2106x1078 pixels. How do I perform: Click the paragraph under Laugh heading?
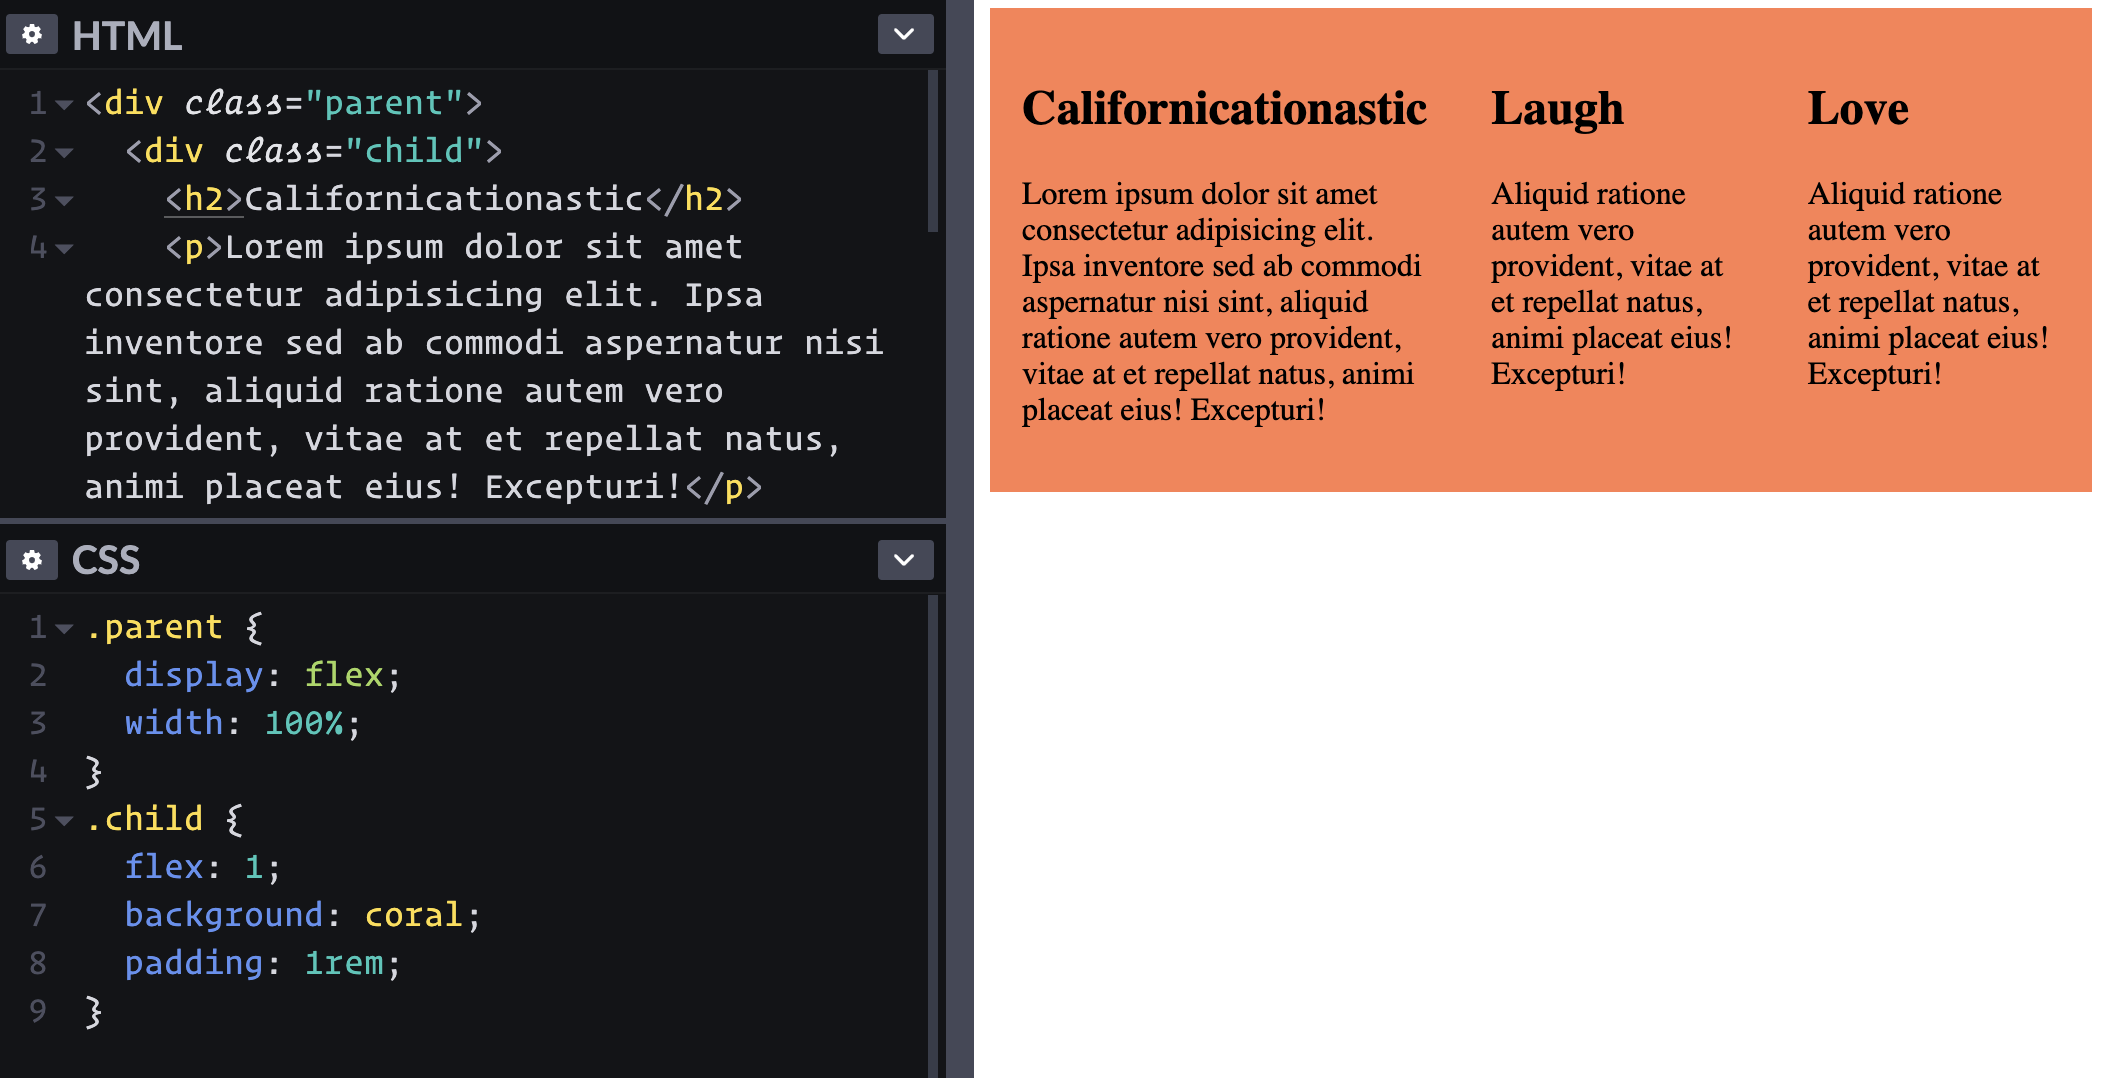pos(1611,284)
